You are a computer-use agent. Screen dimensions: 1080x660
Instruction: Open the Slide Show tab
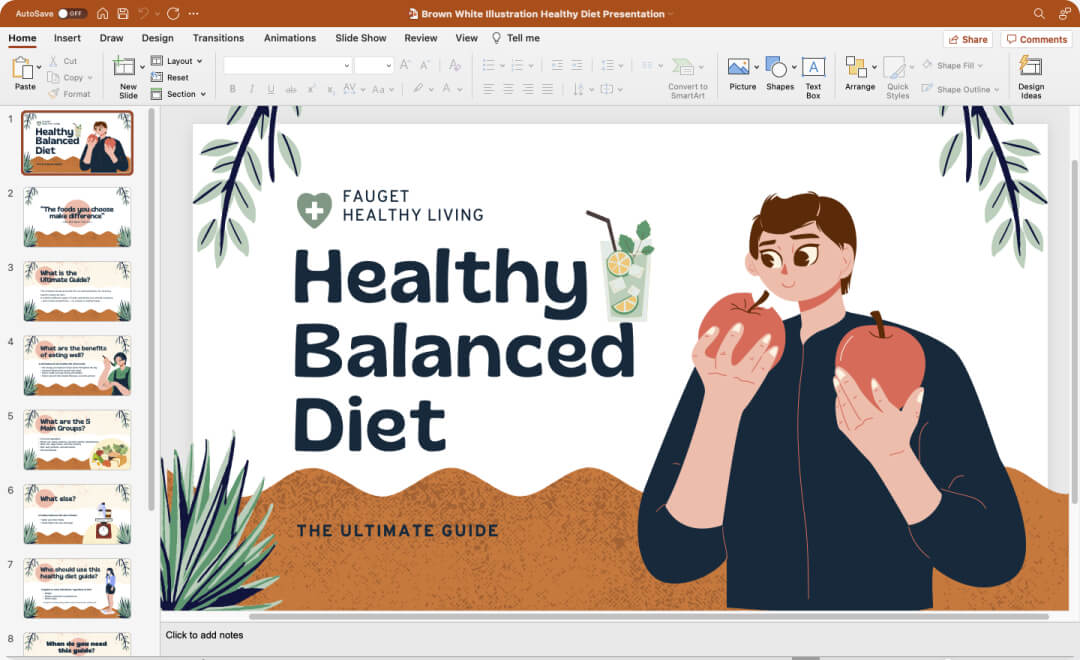pos(360,38)
